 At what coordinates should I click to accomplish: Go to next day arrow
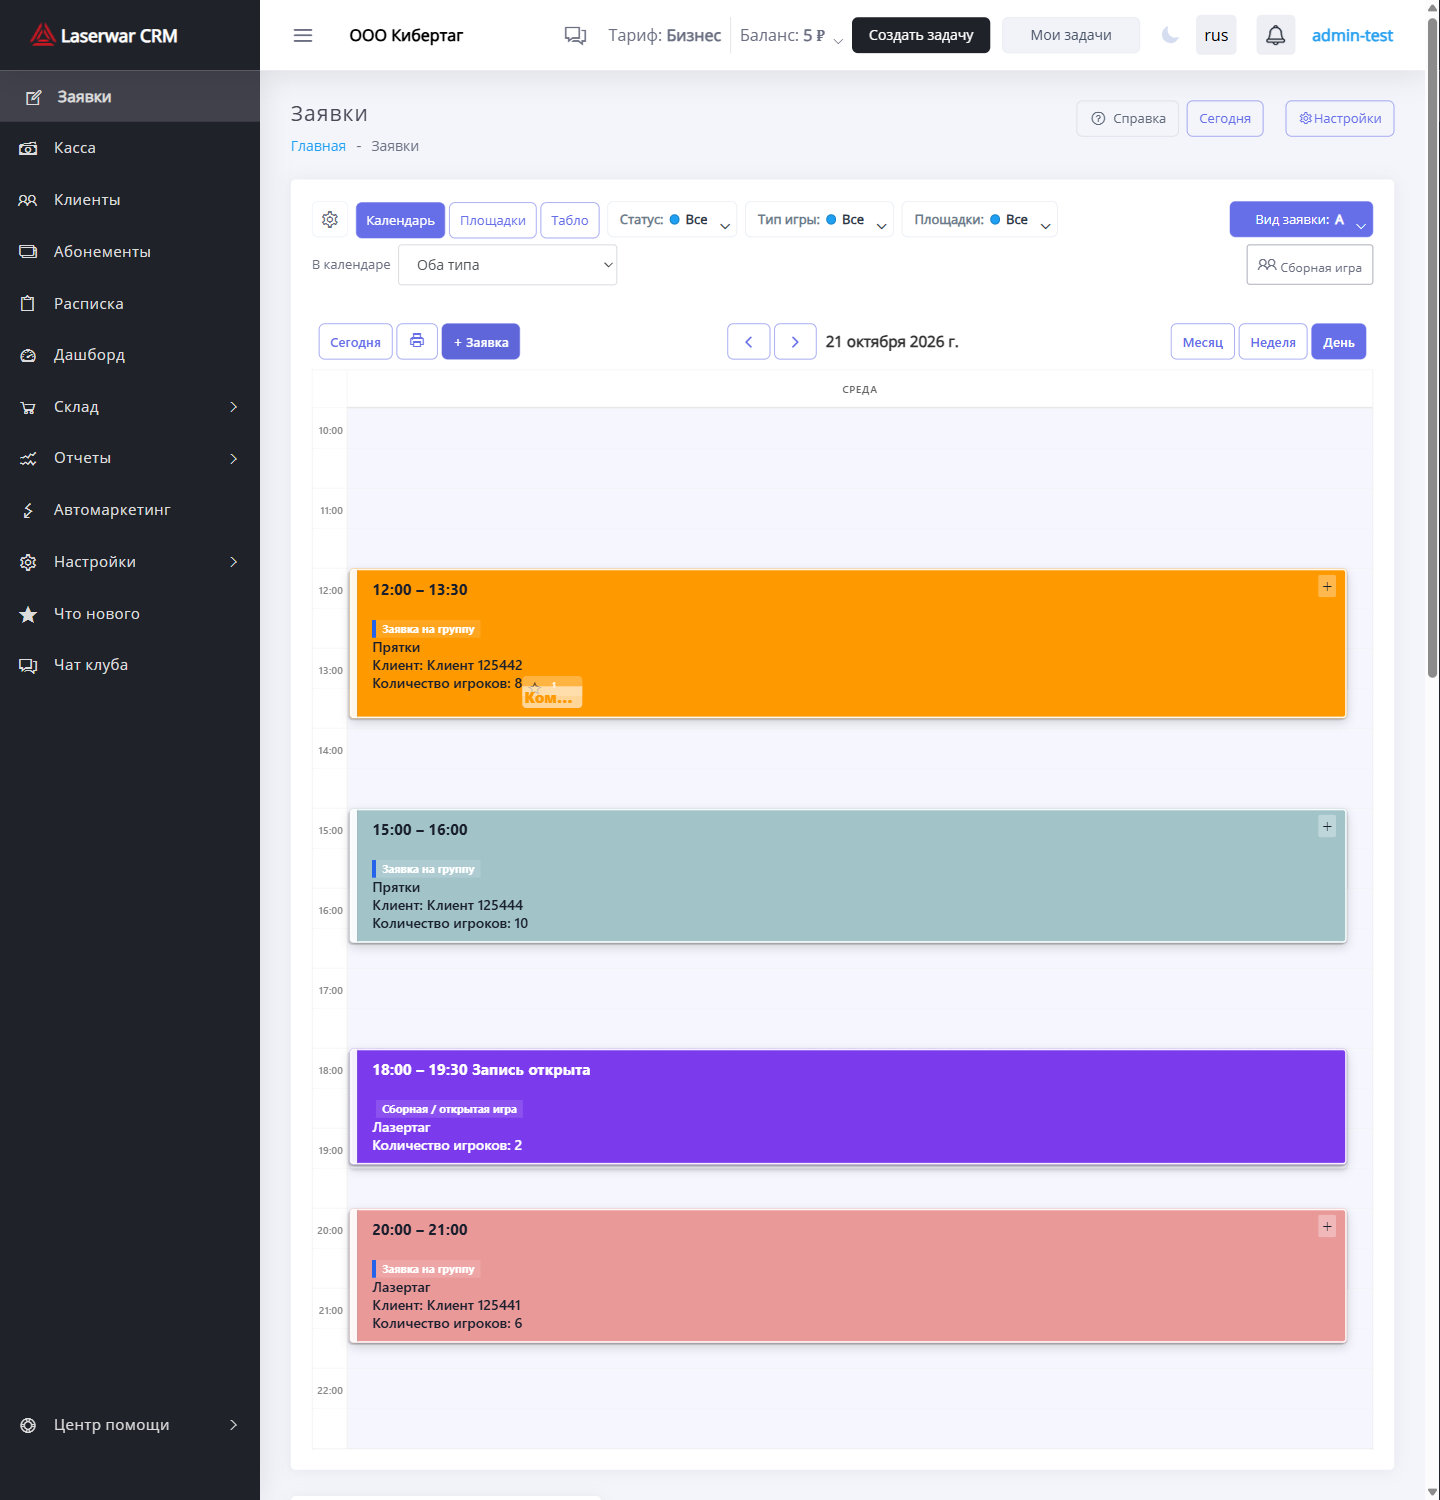click(x=795, y=341)
